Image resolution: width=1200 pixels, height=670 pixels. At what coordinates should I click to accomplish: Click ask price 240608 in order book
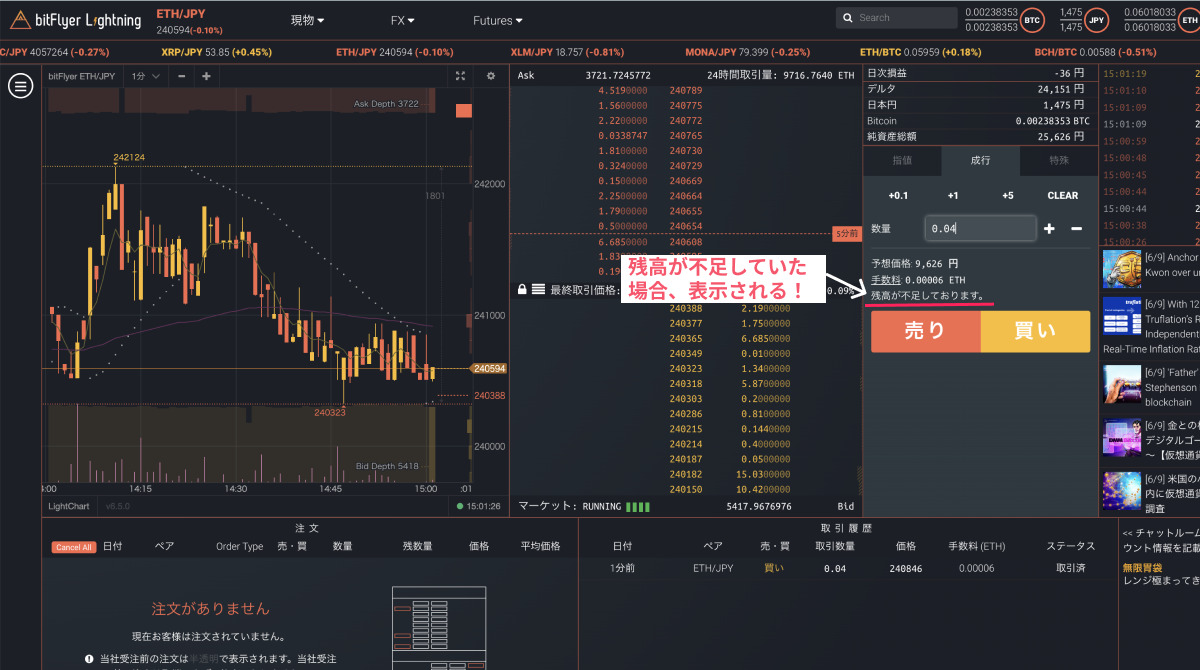pyautogui.click(x=686, y=242)
